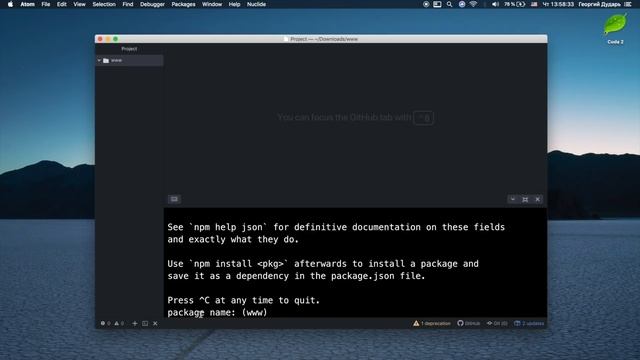Image resolution: width=640 pixels, height=360 pixels.
Task: Open the Wi-Fi menu bar icon
Action: (x=473, y=4)
